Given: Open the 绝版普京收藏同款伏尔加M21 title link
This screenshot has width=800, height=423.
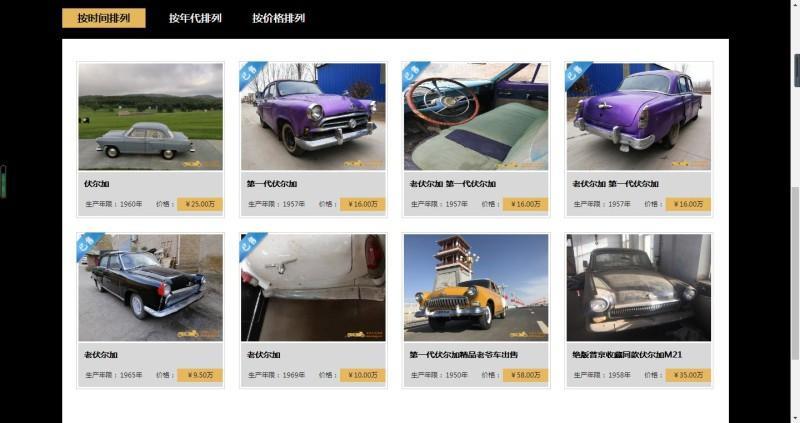Looking at the screenshot, I should [627, 354].
